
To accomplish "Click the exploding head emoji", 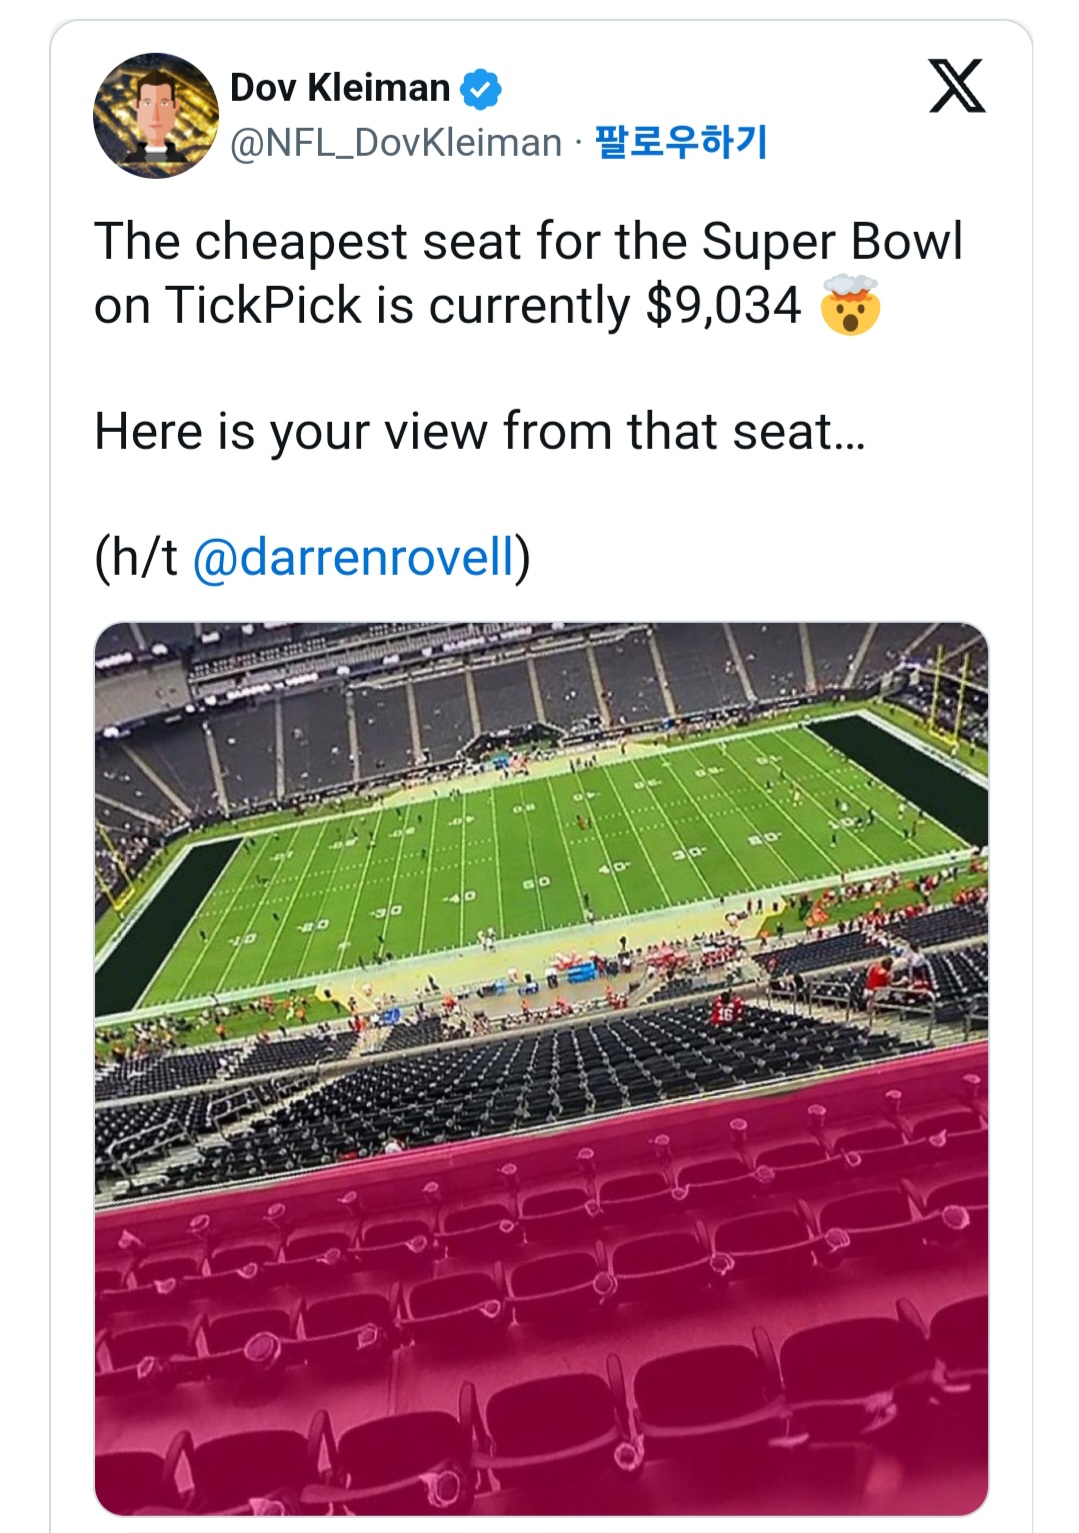I will coord(849,306).
